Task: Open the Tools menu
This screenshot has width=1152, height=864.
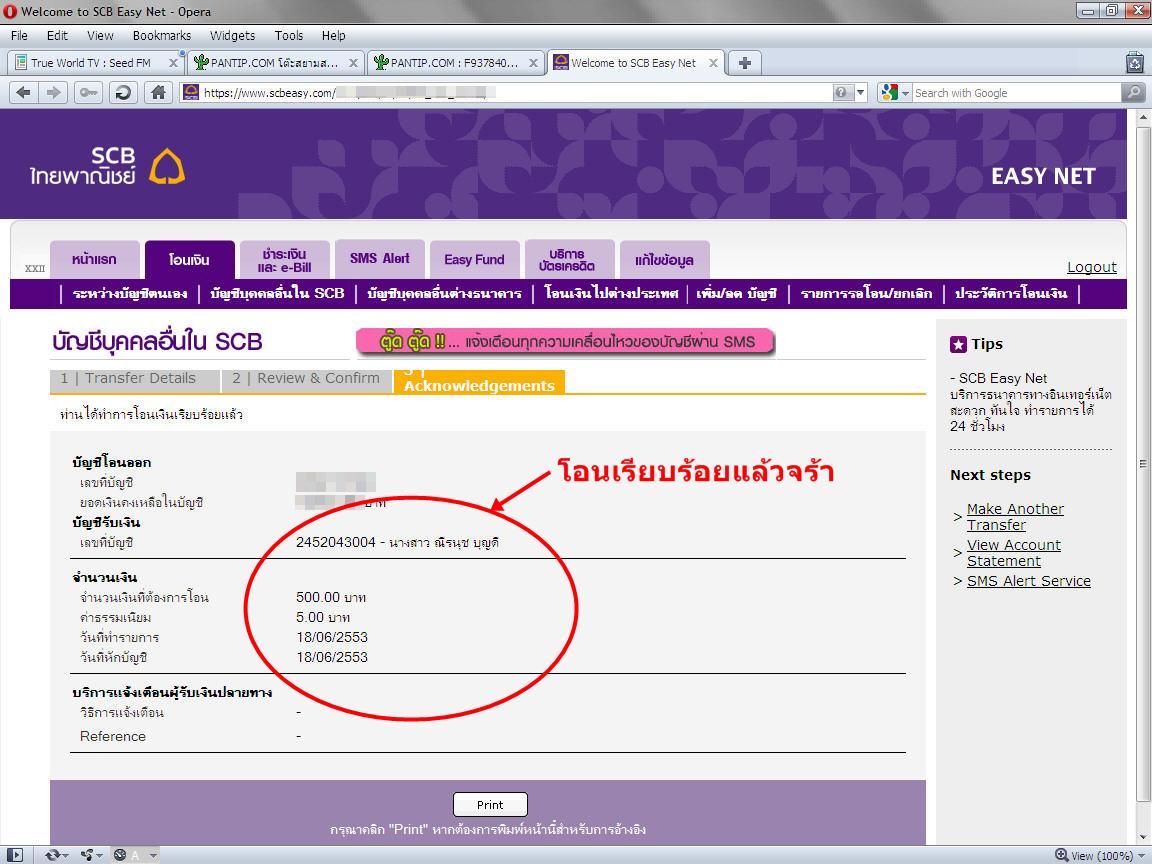Action: [289, 35]
